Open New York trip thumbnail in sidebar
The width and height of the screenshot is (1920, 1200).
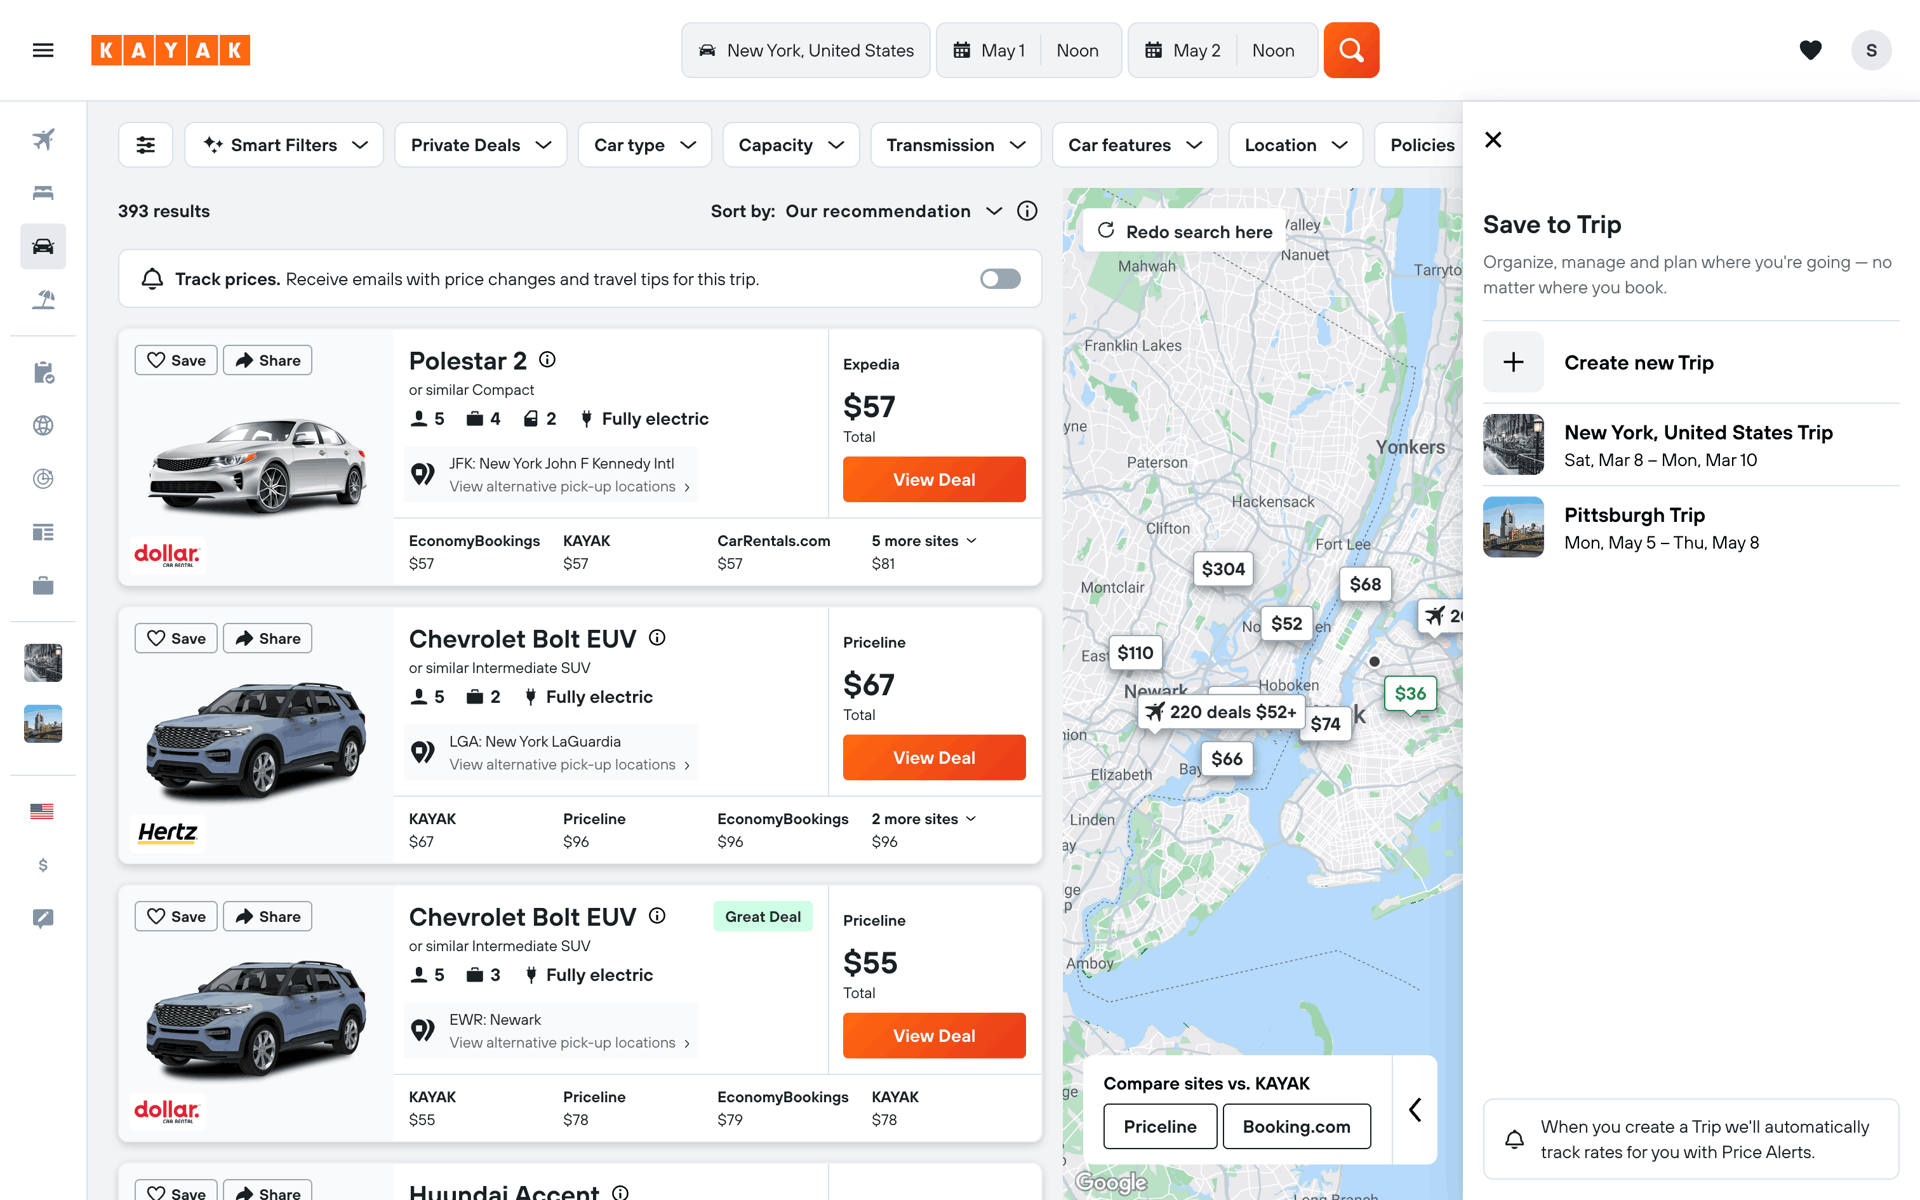click(x=43, y=663)
